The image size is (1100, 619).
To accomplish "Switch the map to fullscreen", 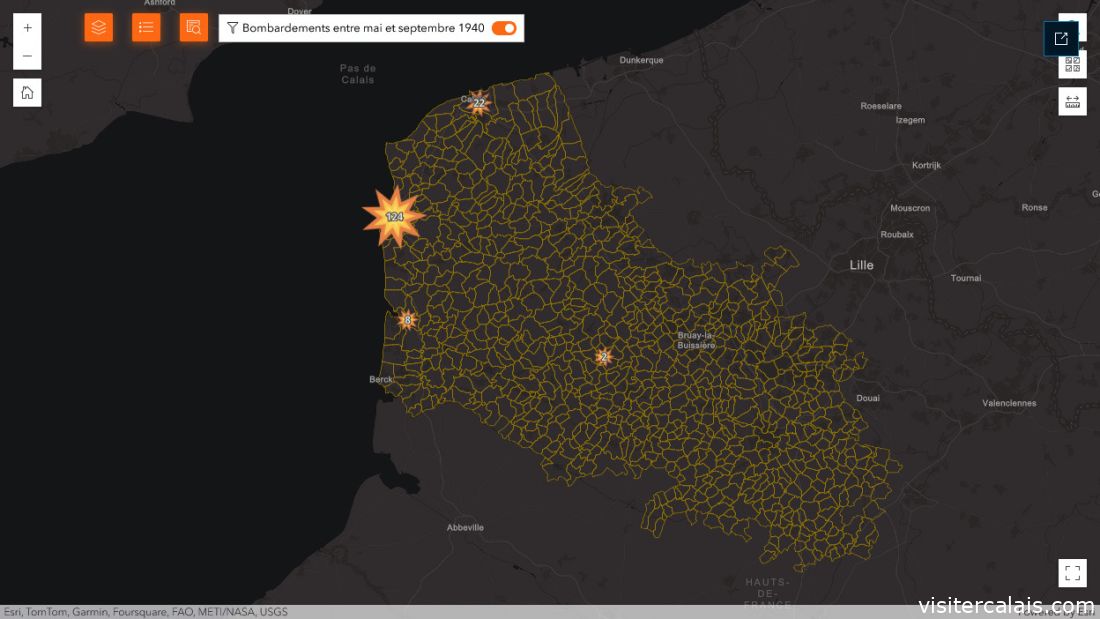I will point(1073,573).
